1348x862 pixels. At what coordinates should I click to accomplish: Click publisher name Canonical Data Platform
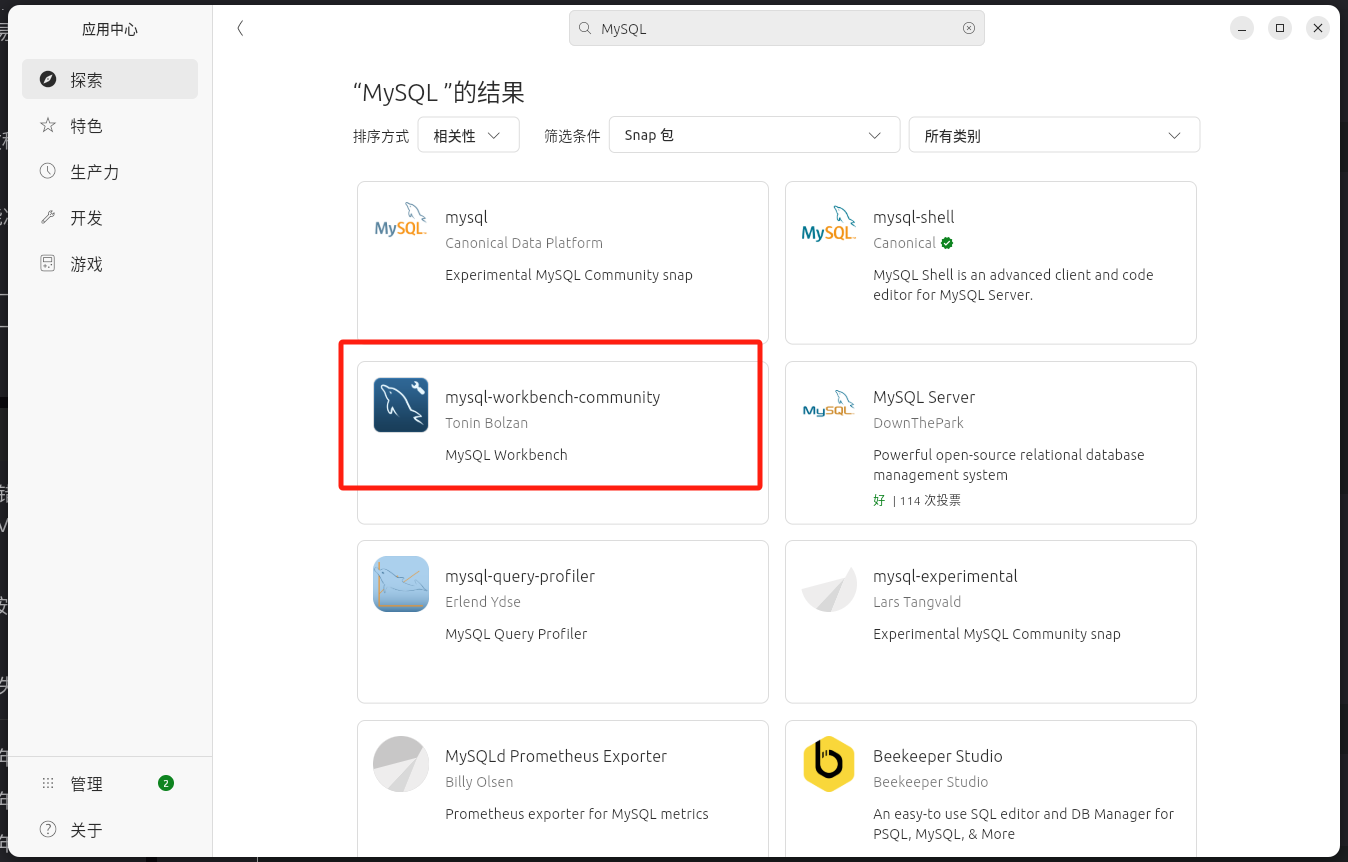click(x=524, y=243)
